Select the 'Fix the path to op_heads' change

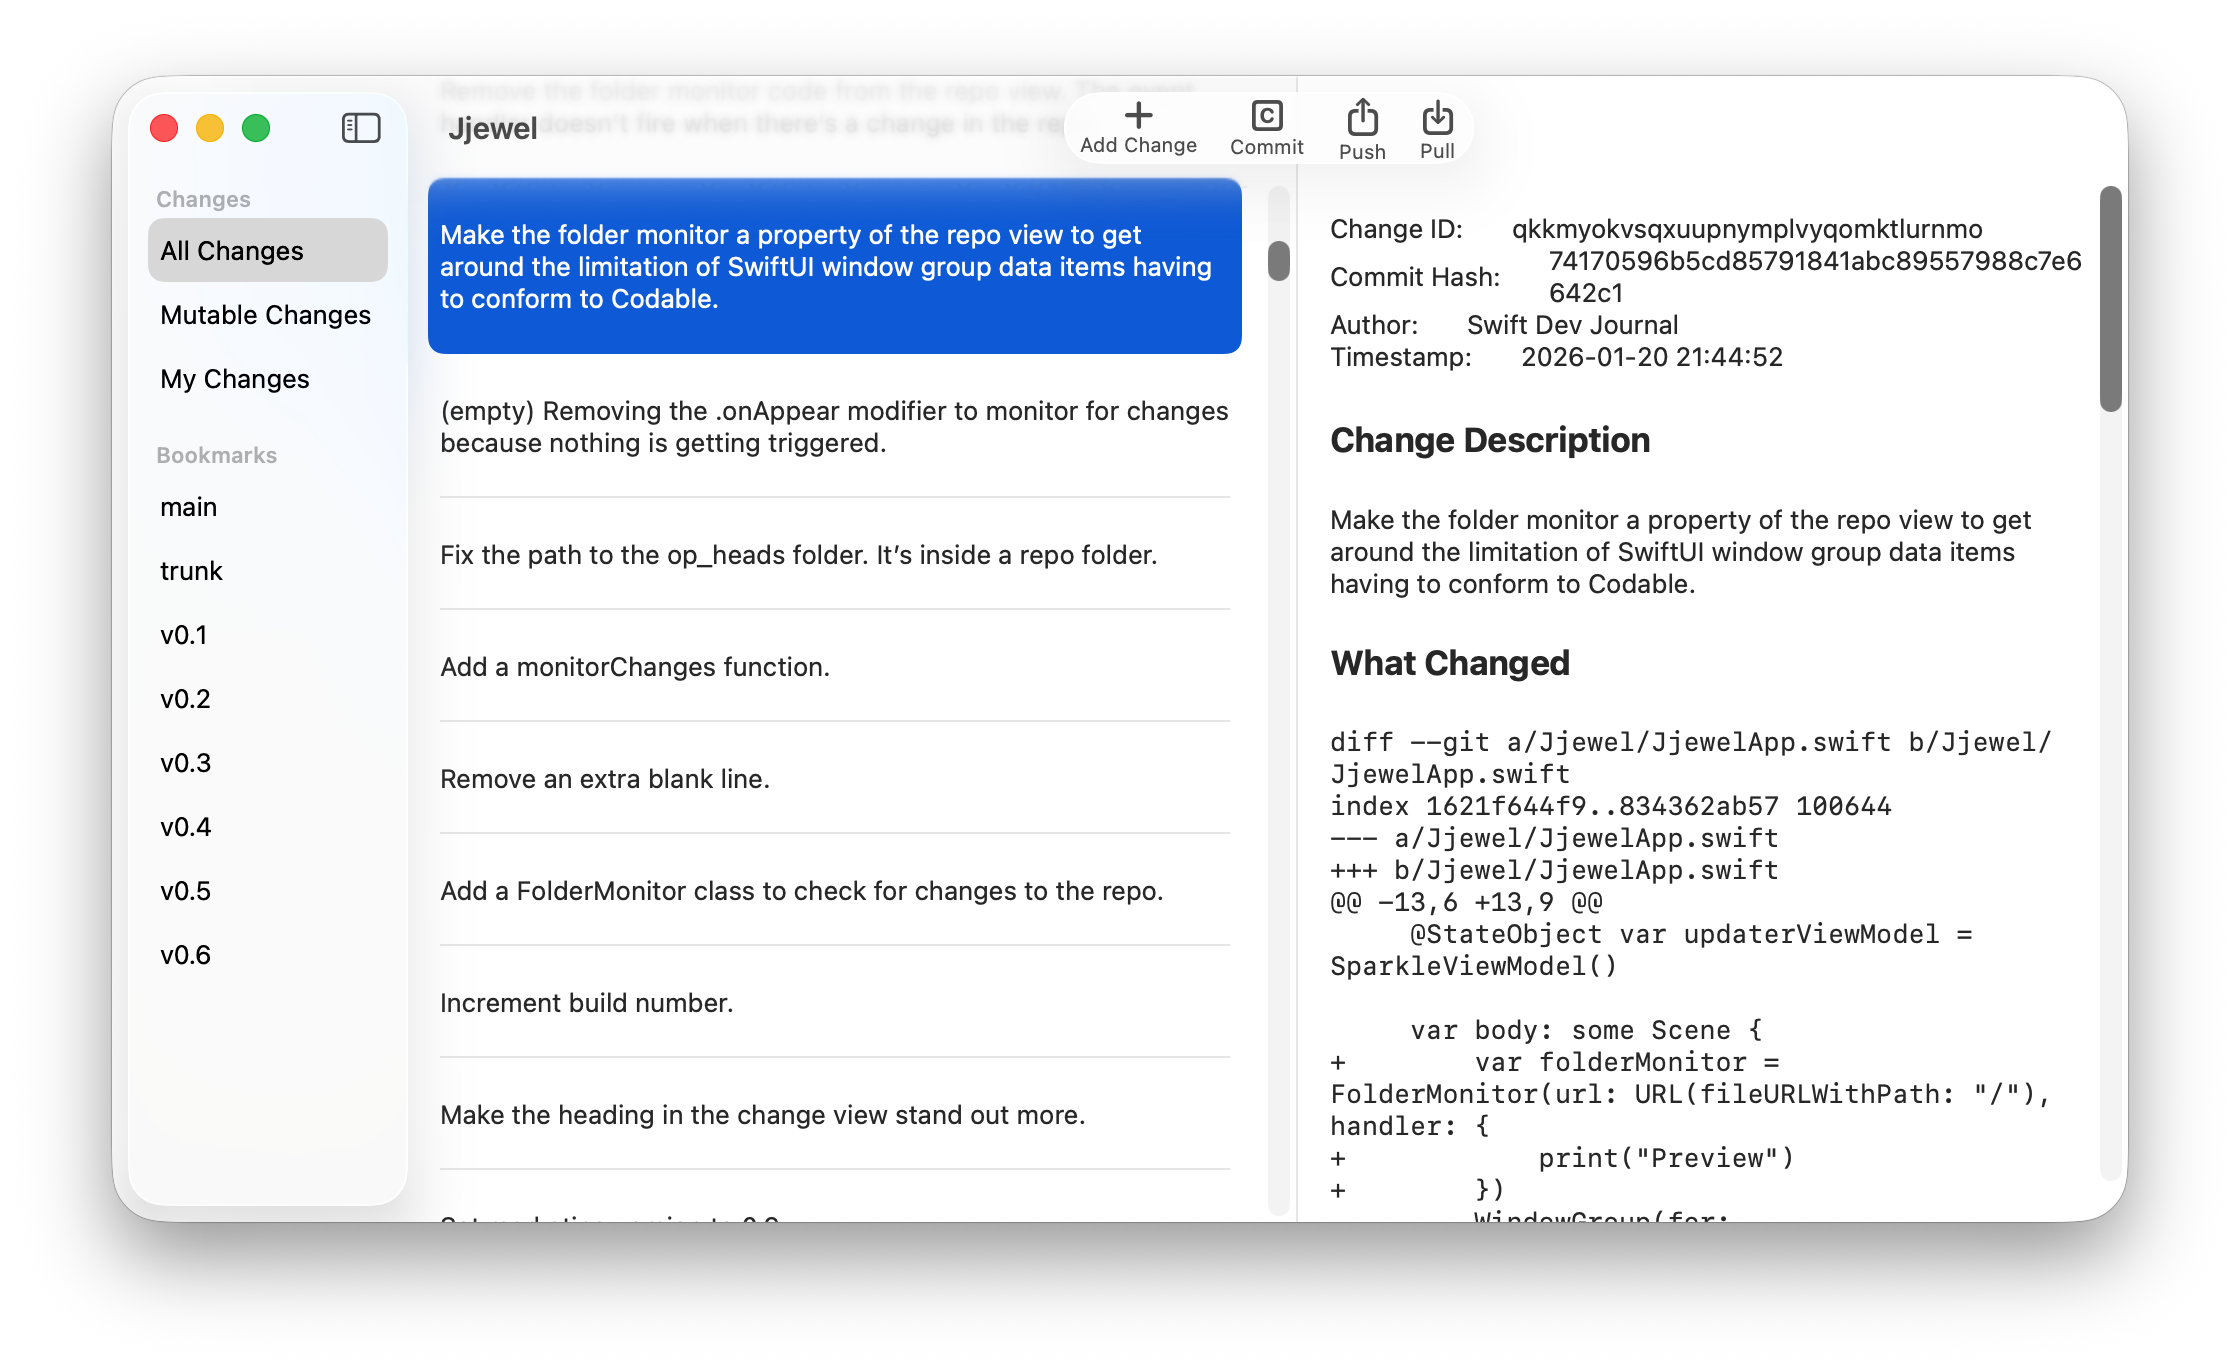798,555
